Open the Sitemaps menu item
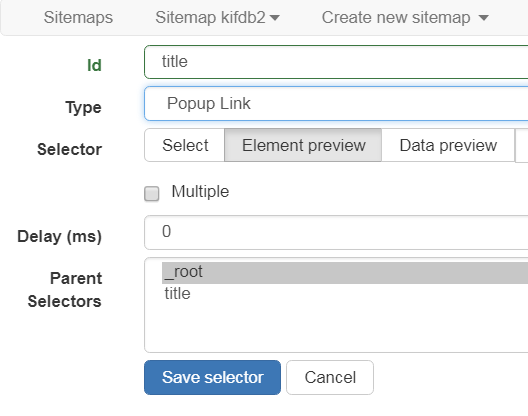 [x=78, y=18]
